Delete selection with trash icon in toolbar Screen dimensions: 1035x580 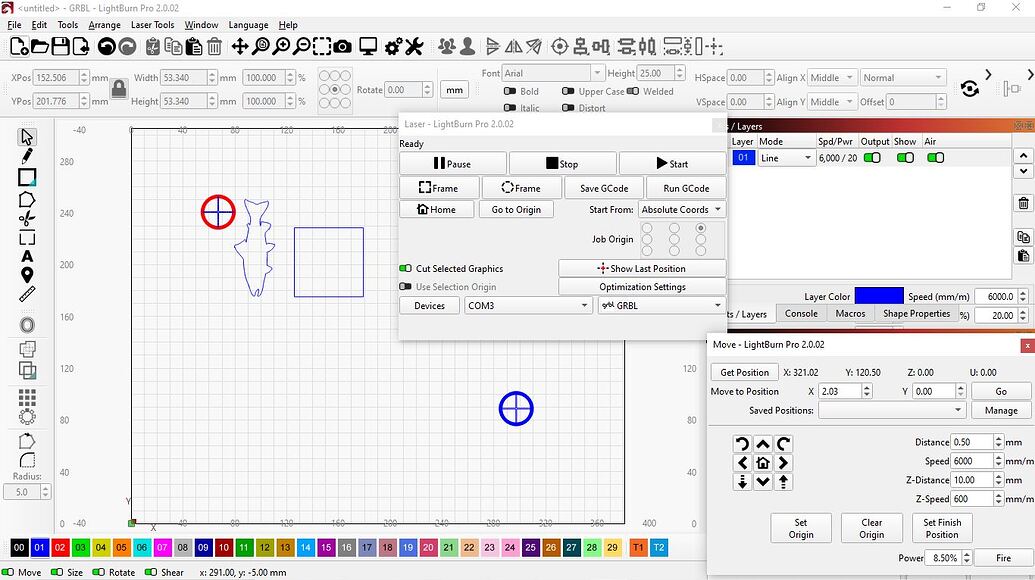(x=215, y=47)
